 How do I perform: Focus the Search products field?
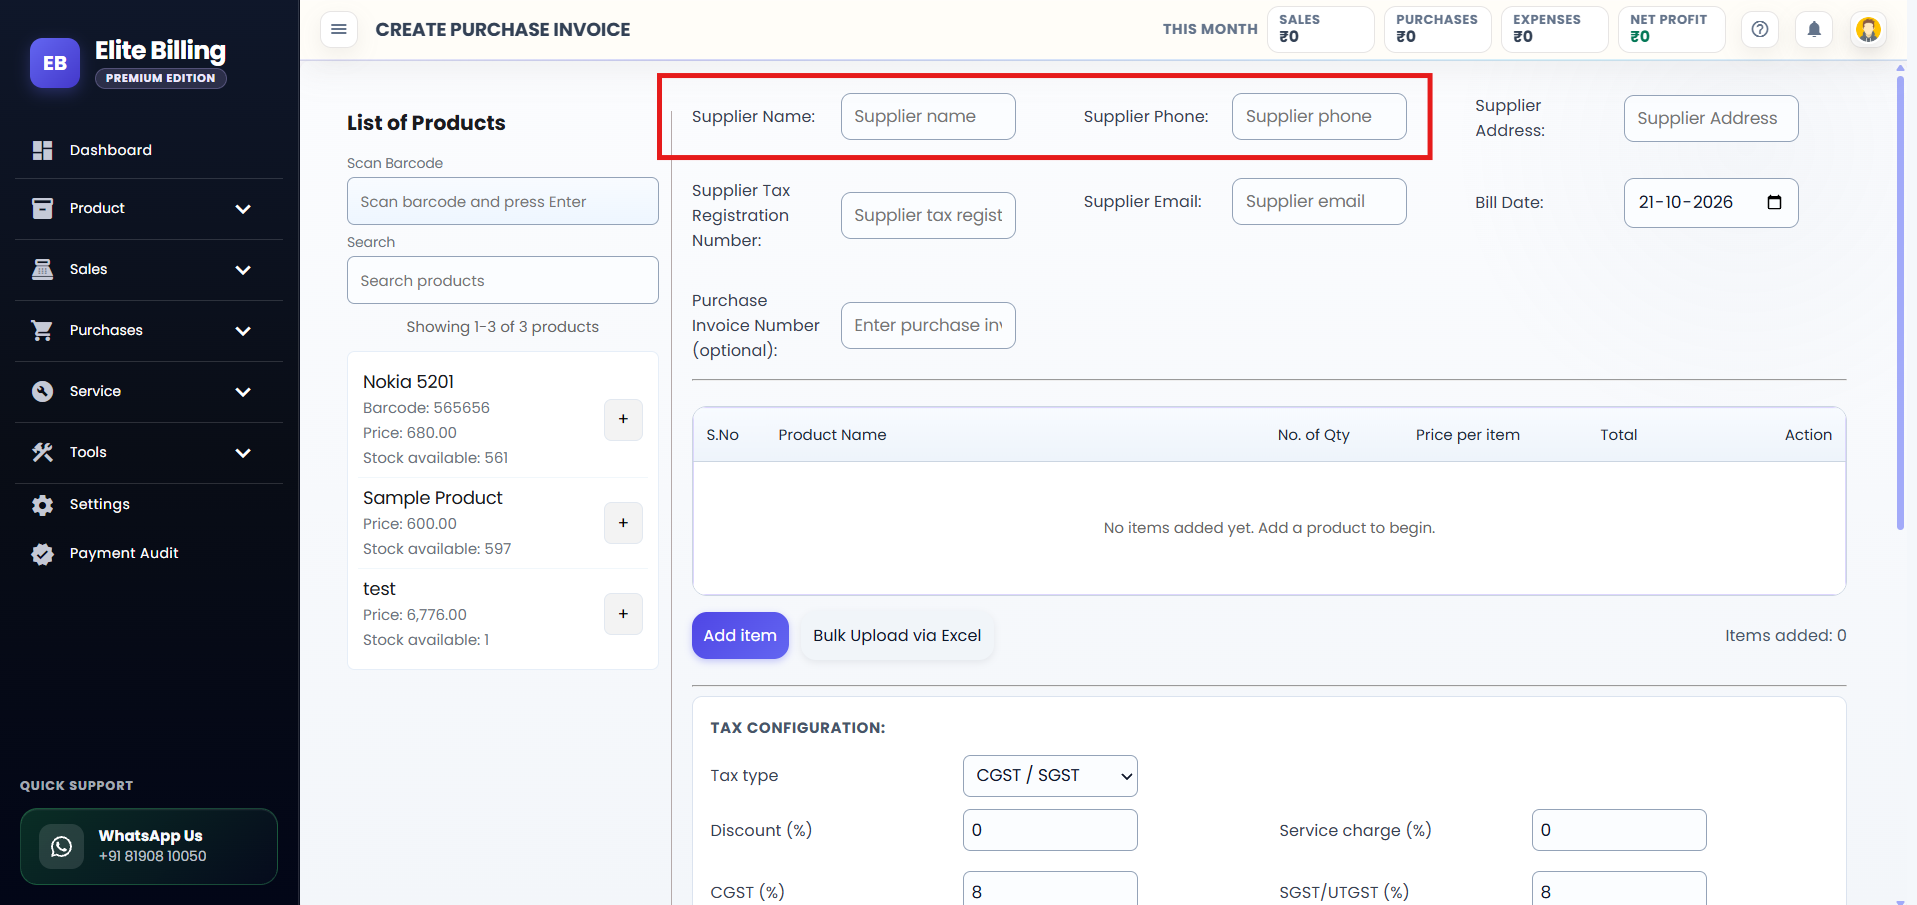tap(503, 280)
